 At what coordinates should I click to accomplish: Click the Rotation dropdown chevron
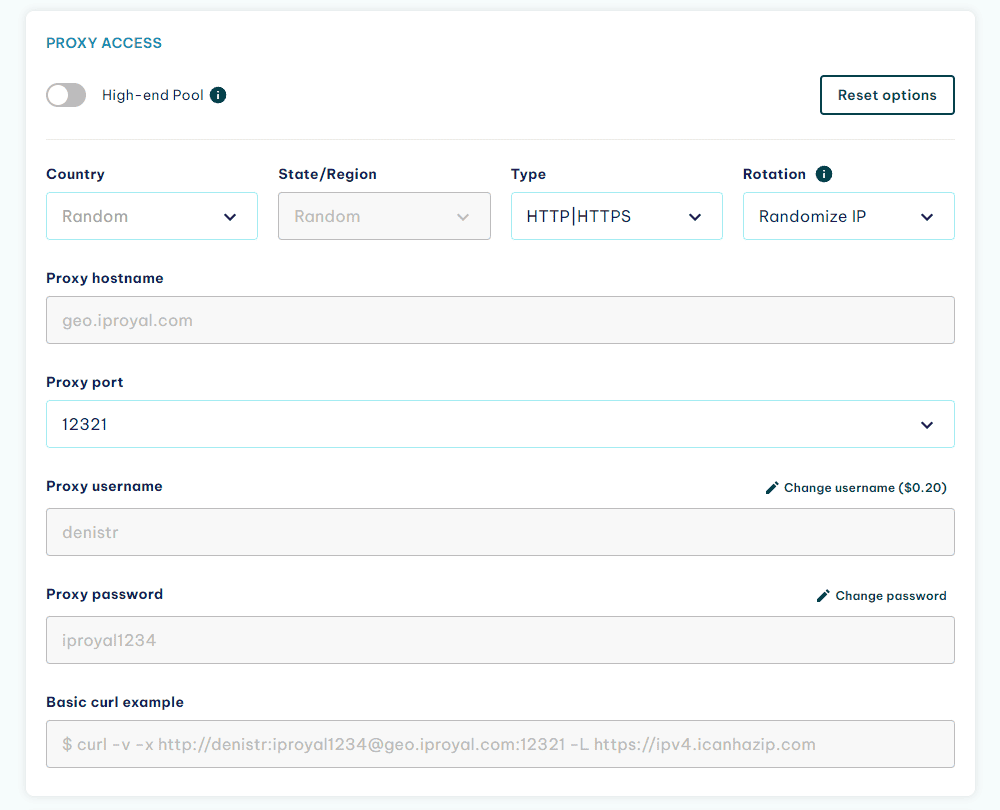pos(928,216)
